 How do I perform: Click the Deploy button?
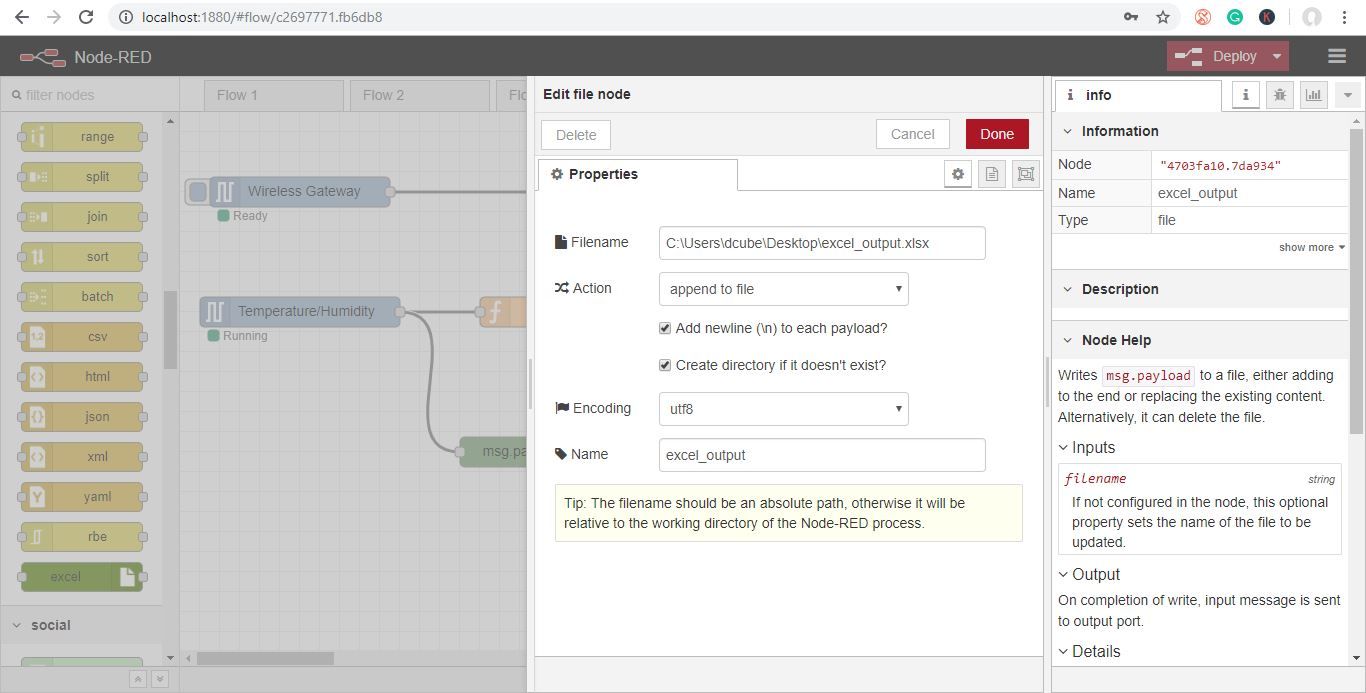(1216, 56)
